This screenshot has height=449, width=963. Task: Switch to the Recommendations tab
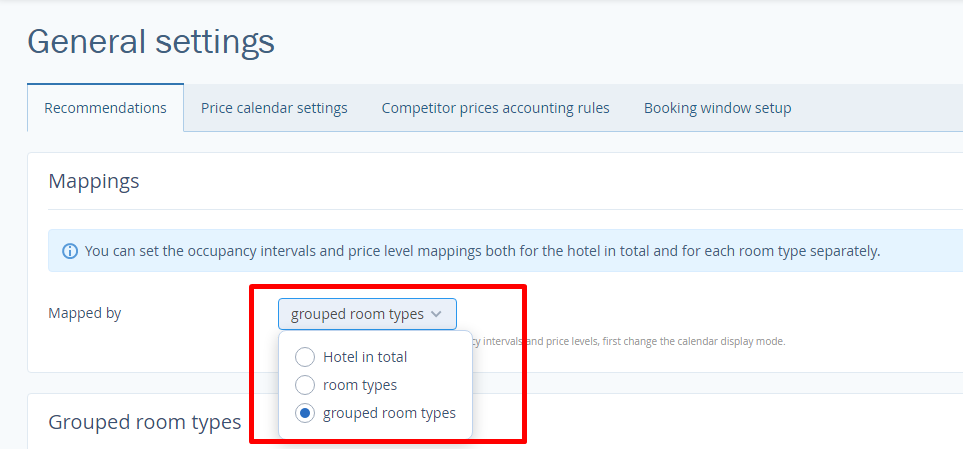[x=105, y=108]
